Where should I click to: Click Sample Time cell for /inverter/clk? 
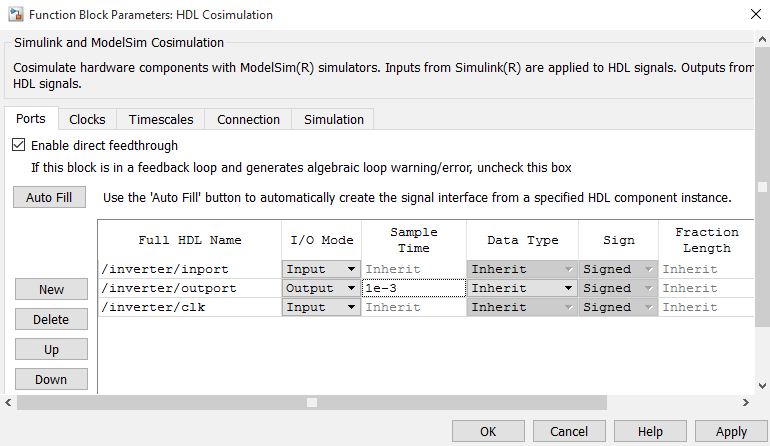point(414,307)
